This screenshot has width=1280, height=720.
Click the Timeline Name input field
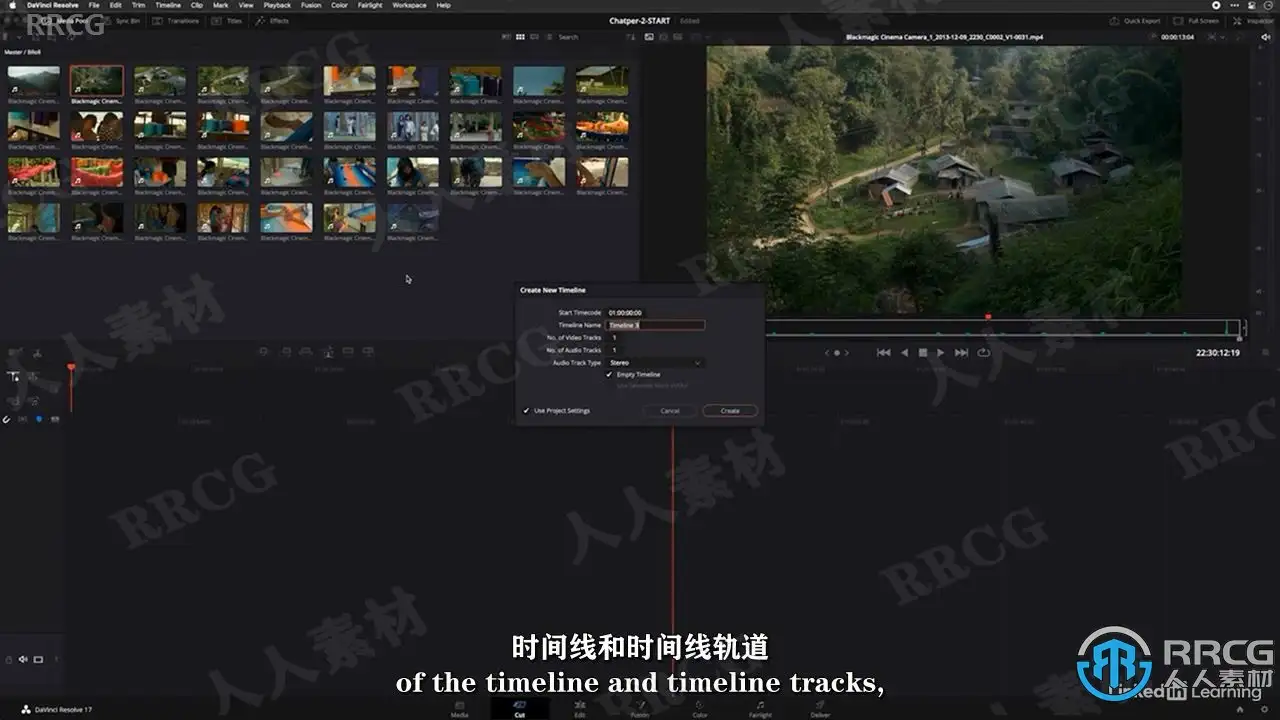point(655,325)
